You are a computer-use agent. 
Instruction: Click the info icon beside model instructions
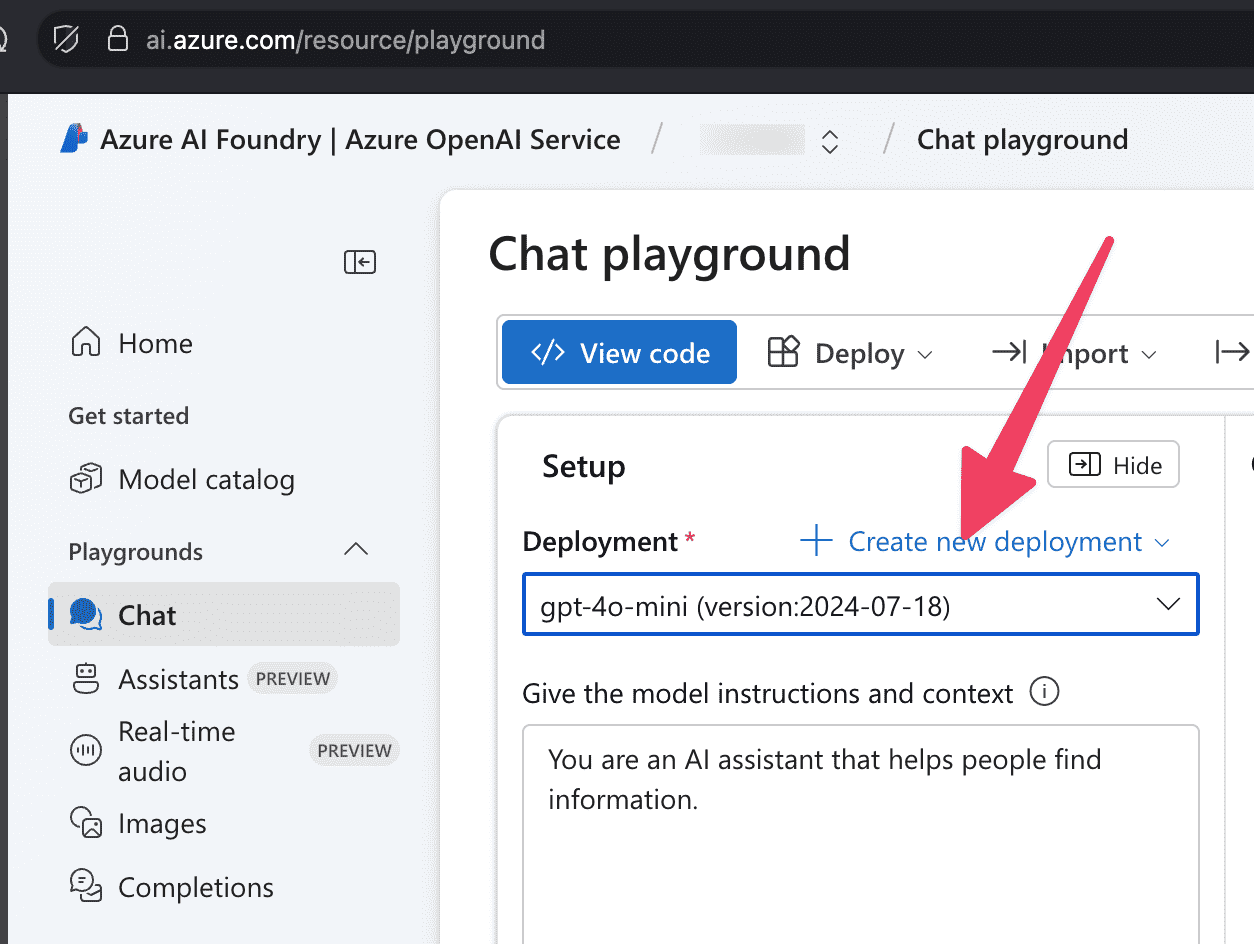click(1044, 692)
